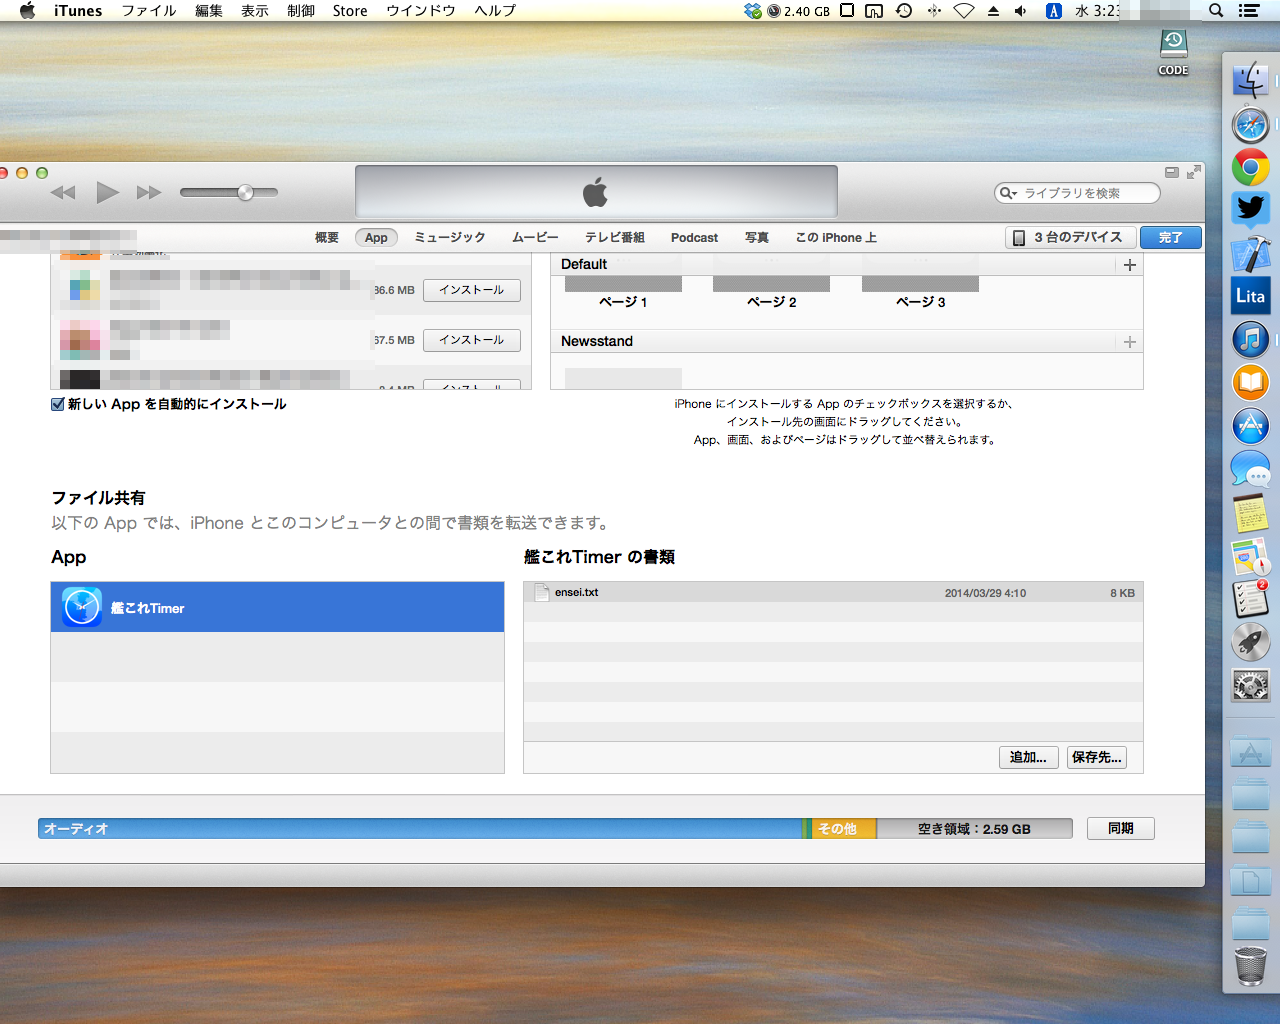Switch to the Podcast tab
Image resolution: width=1280 pixels, height=1024 pixels.
pos(694,237)
